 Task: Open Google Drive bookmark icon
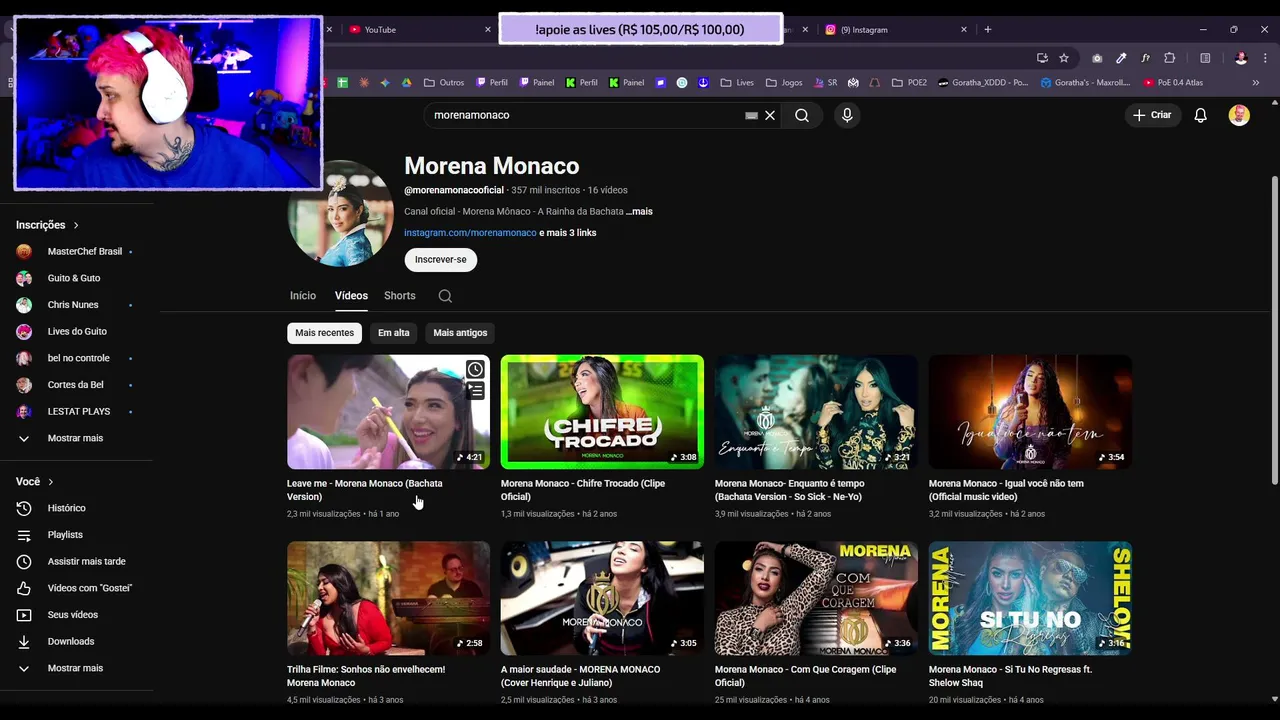point(407,83)
